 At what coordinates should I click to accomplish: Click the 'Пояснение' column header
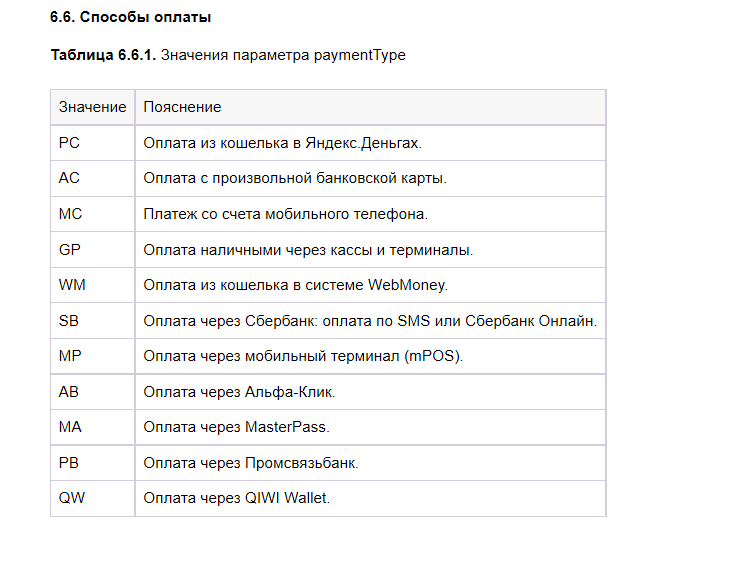click(x=182, y=107)
